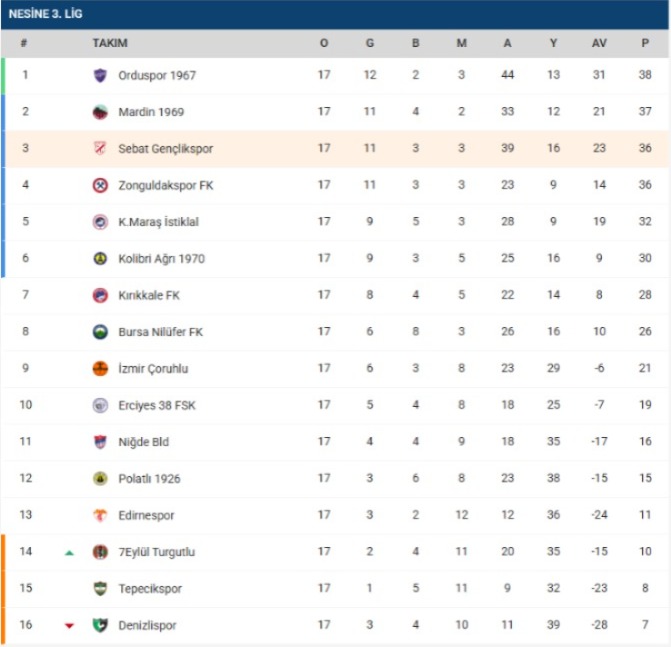The height and width of the screenshot is (647, 671).
Task: Click the Orduspor 1967 team logo
Action: pyautogui.click(x=100, y=75)
